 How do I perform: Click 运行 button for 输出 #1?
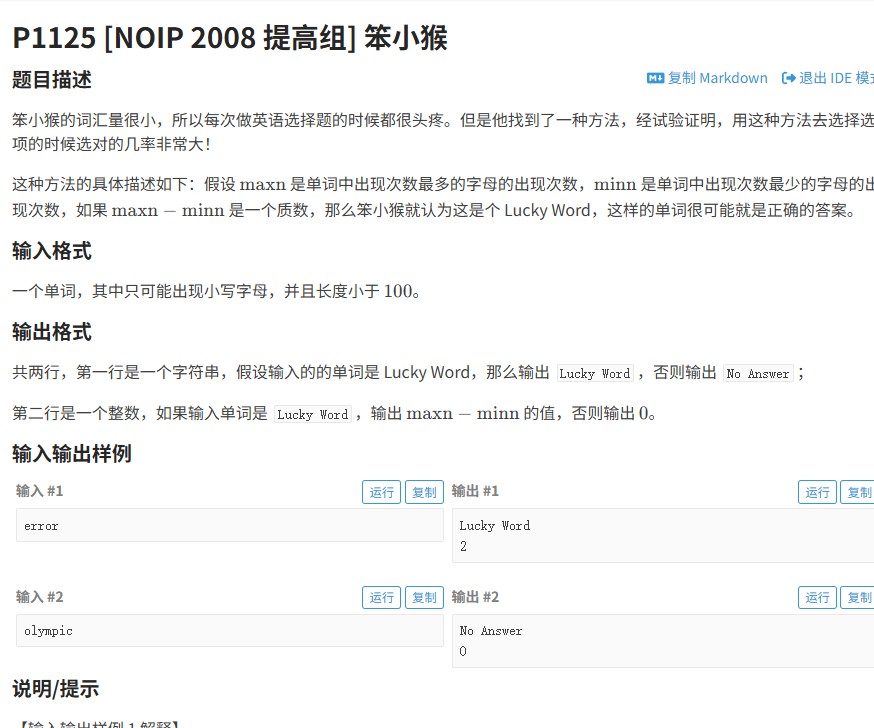(817, 492)
